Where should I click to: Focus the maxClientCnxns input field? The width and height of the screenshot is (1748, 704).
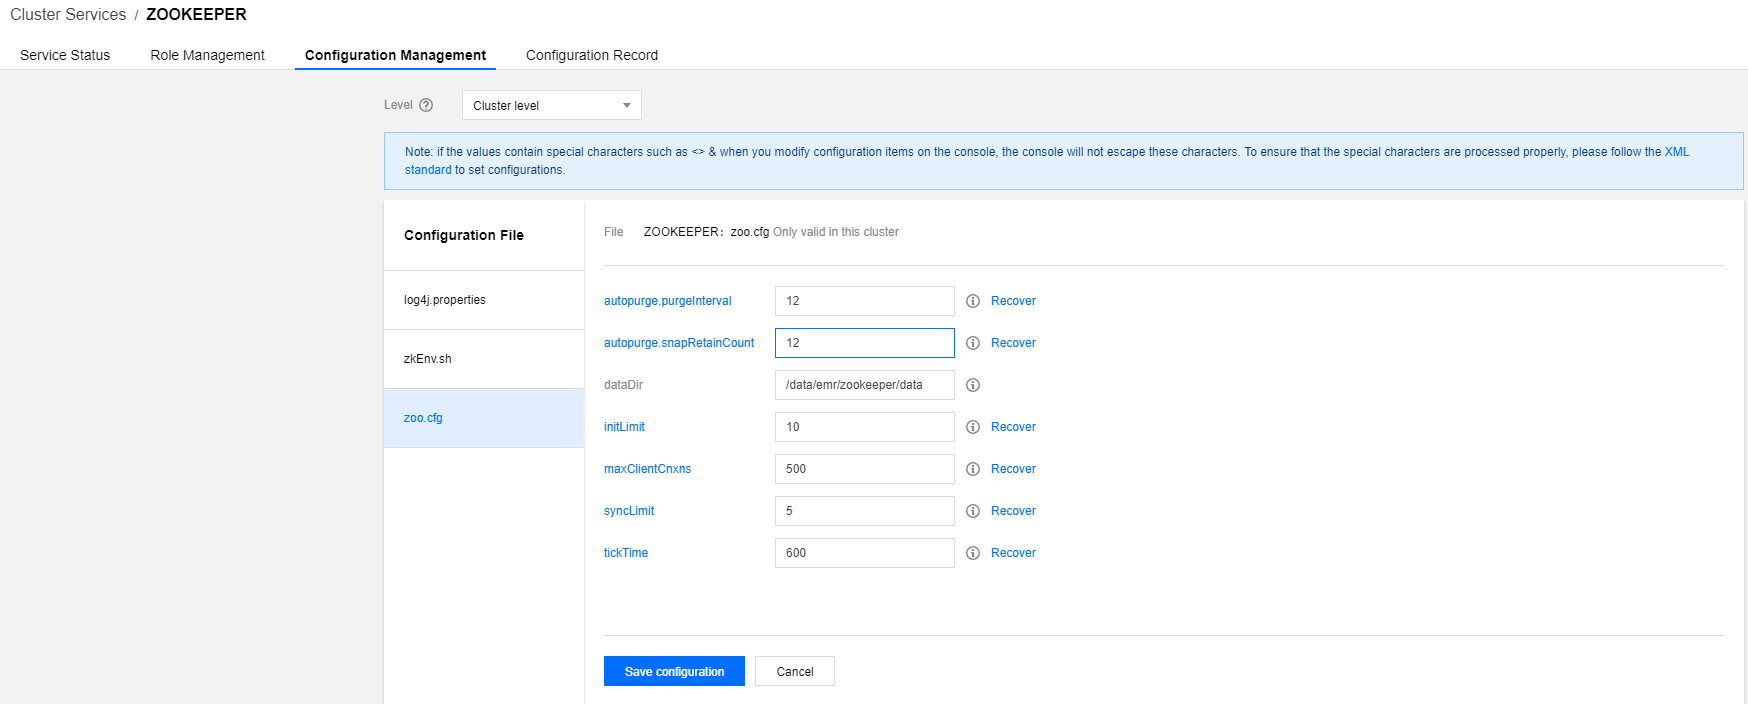click(865, 469)
